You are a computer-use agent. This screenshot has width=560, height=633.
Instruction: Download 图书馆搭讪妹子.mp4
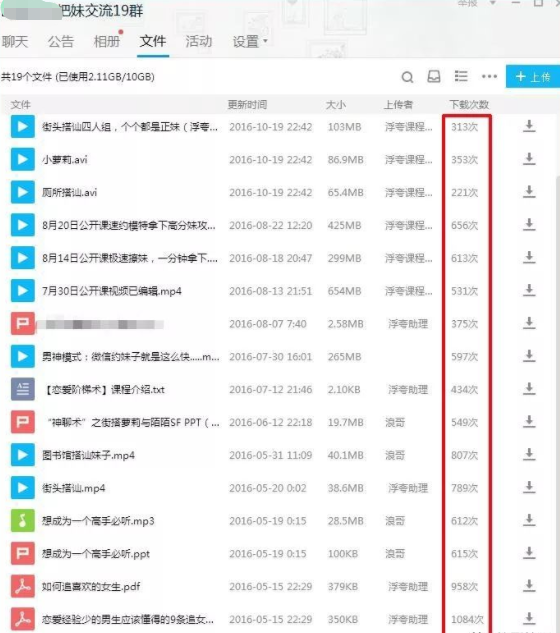[529, 455]
